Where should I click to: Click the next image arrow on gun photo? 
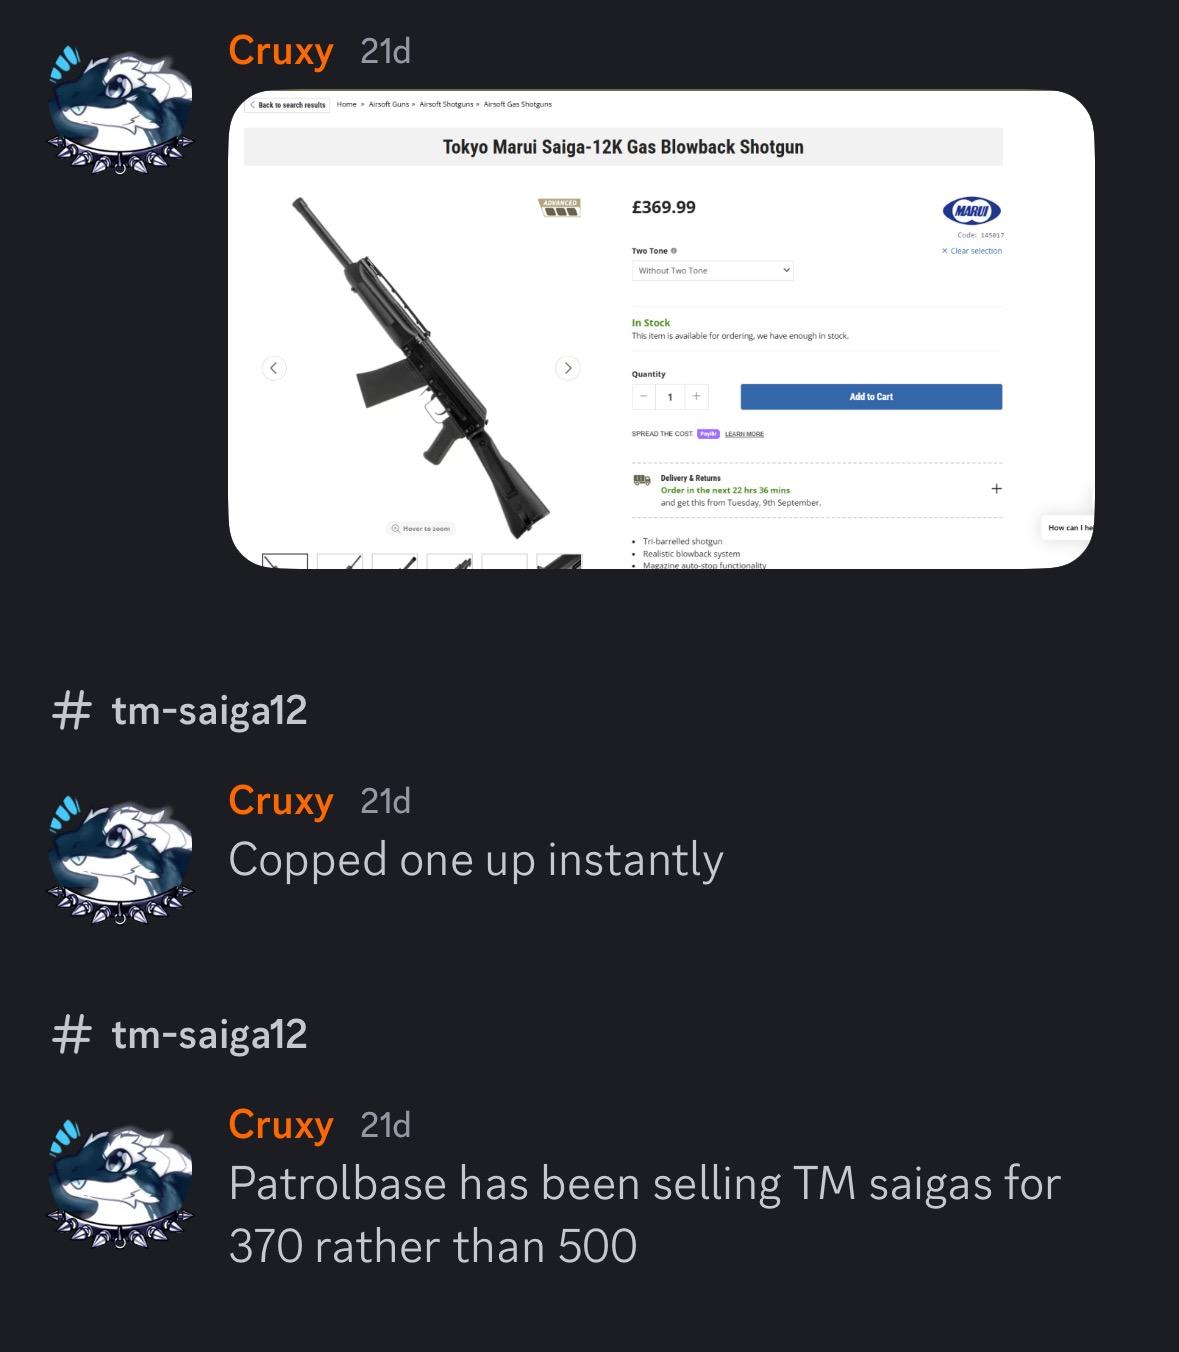point(567,367)
